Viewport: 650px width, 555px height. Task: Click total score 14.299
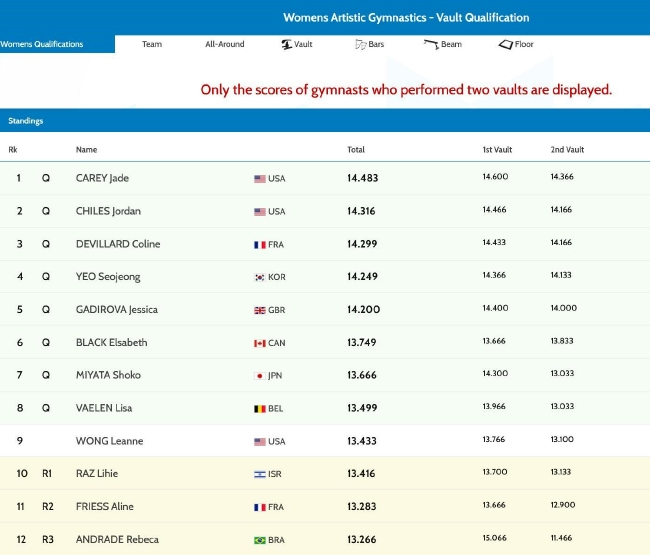tap(362, 244)
